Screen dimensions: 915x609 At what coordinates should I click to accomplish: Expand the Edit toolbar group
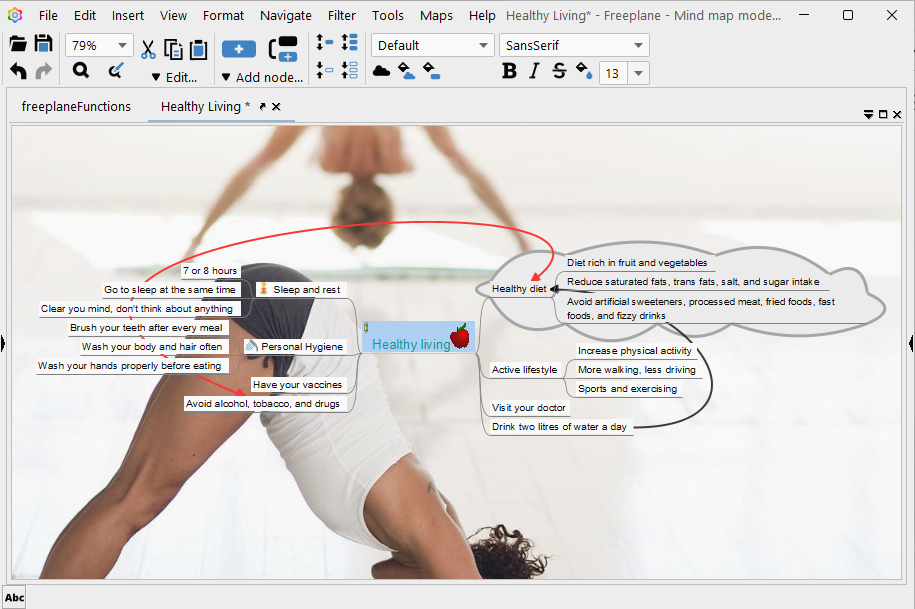pyautogui.click(x=174, y=77)
